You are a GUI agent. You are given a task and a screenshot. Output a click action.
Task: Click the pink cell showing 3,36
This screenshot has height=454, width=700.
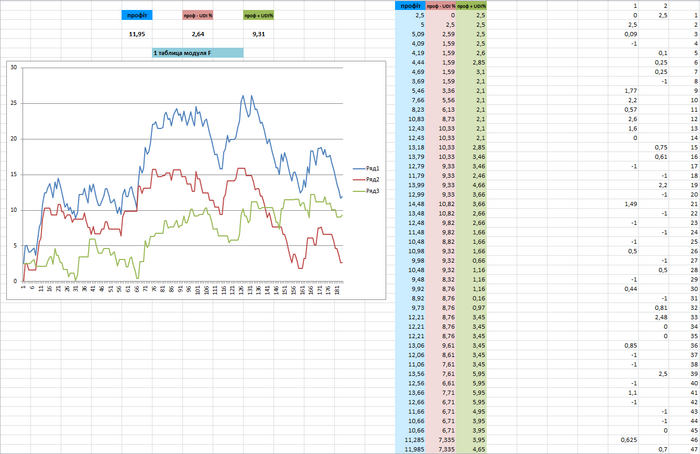tap(441, 91)
